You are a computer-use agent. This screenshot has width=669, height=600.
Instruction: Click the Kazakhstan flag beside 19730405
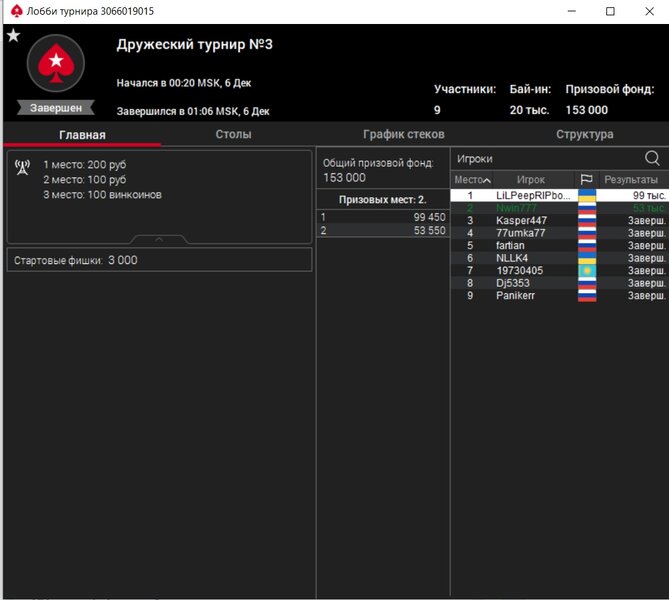pyautogui.click(x=587, y=271)
